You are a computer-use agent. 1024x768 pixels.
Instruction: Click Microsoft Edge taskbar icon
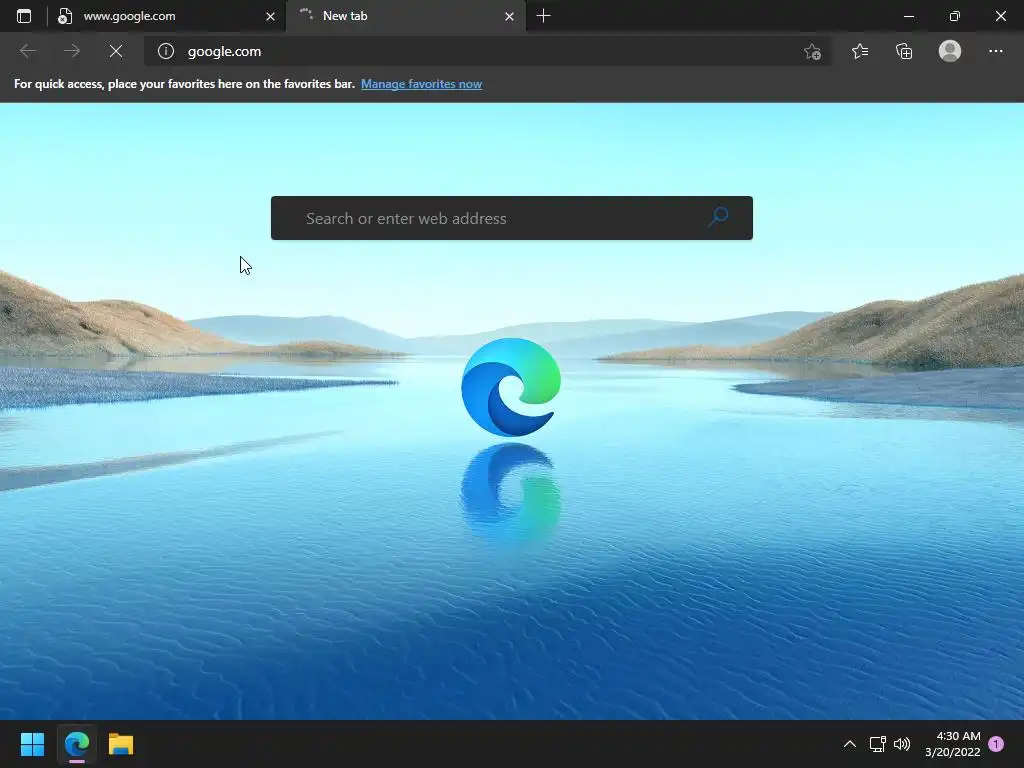[x=76, y=744]
